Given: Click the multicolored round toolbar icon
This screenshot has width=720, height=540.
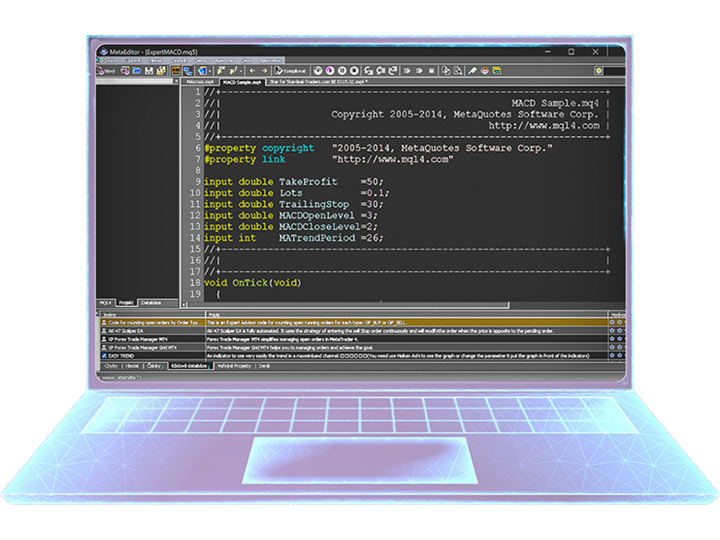Looking at the screenshot, I should 484,71.
